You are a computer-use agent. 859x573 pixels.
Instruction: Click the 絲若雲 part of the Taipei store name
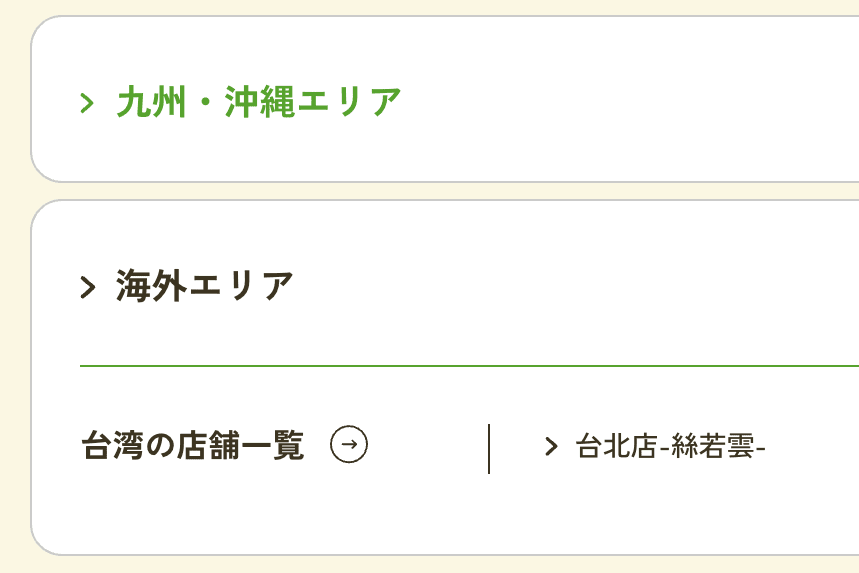pyautogui.click(x=712, y=446)
